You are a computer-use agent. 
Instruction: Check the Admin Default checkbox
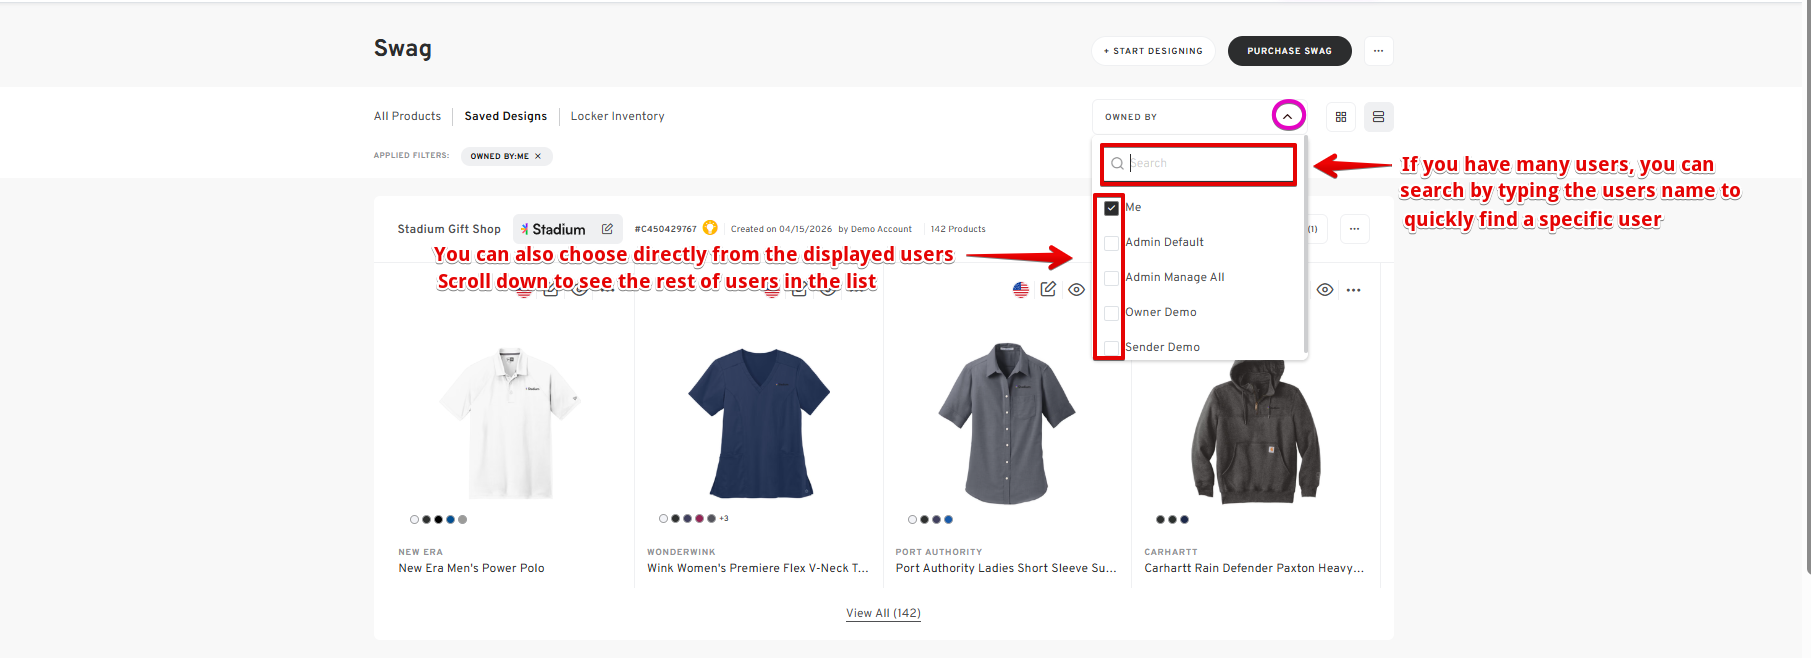pos(1111,243)
